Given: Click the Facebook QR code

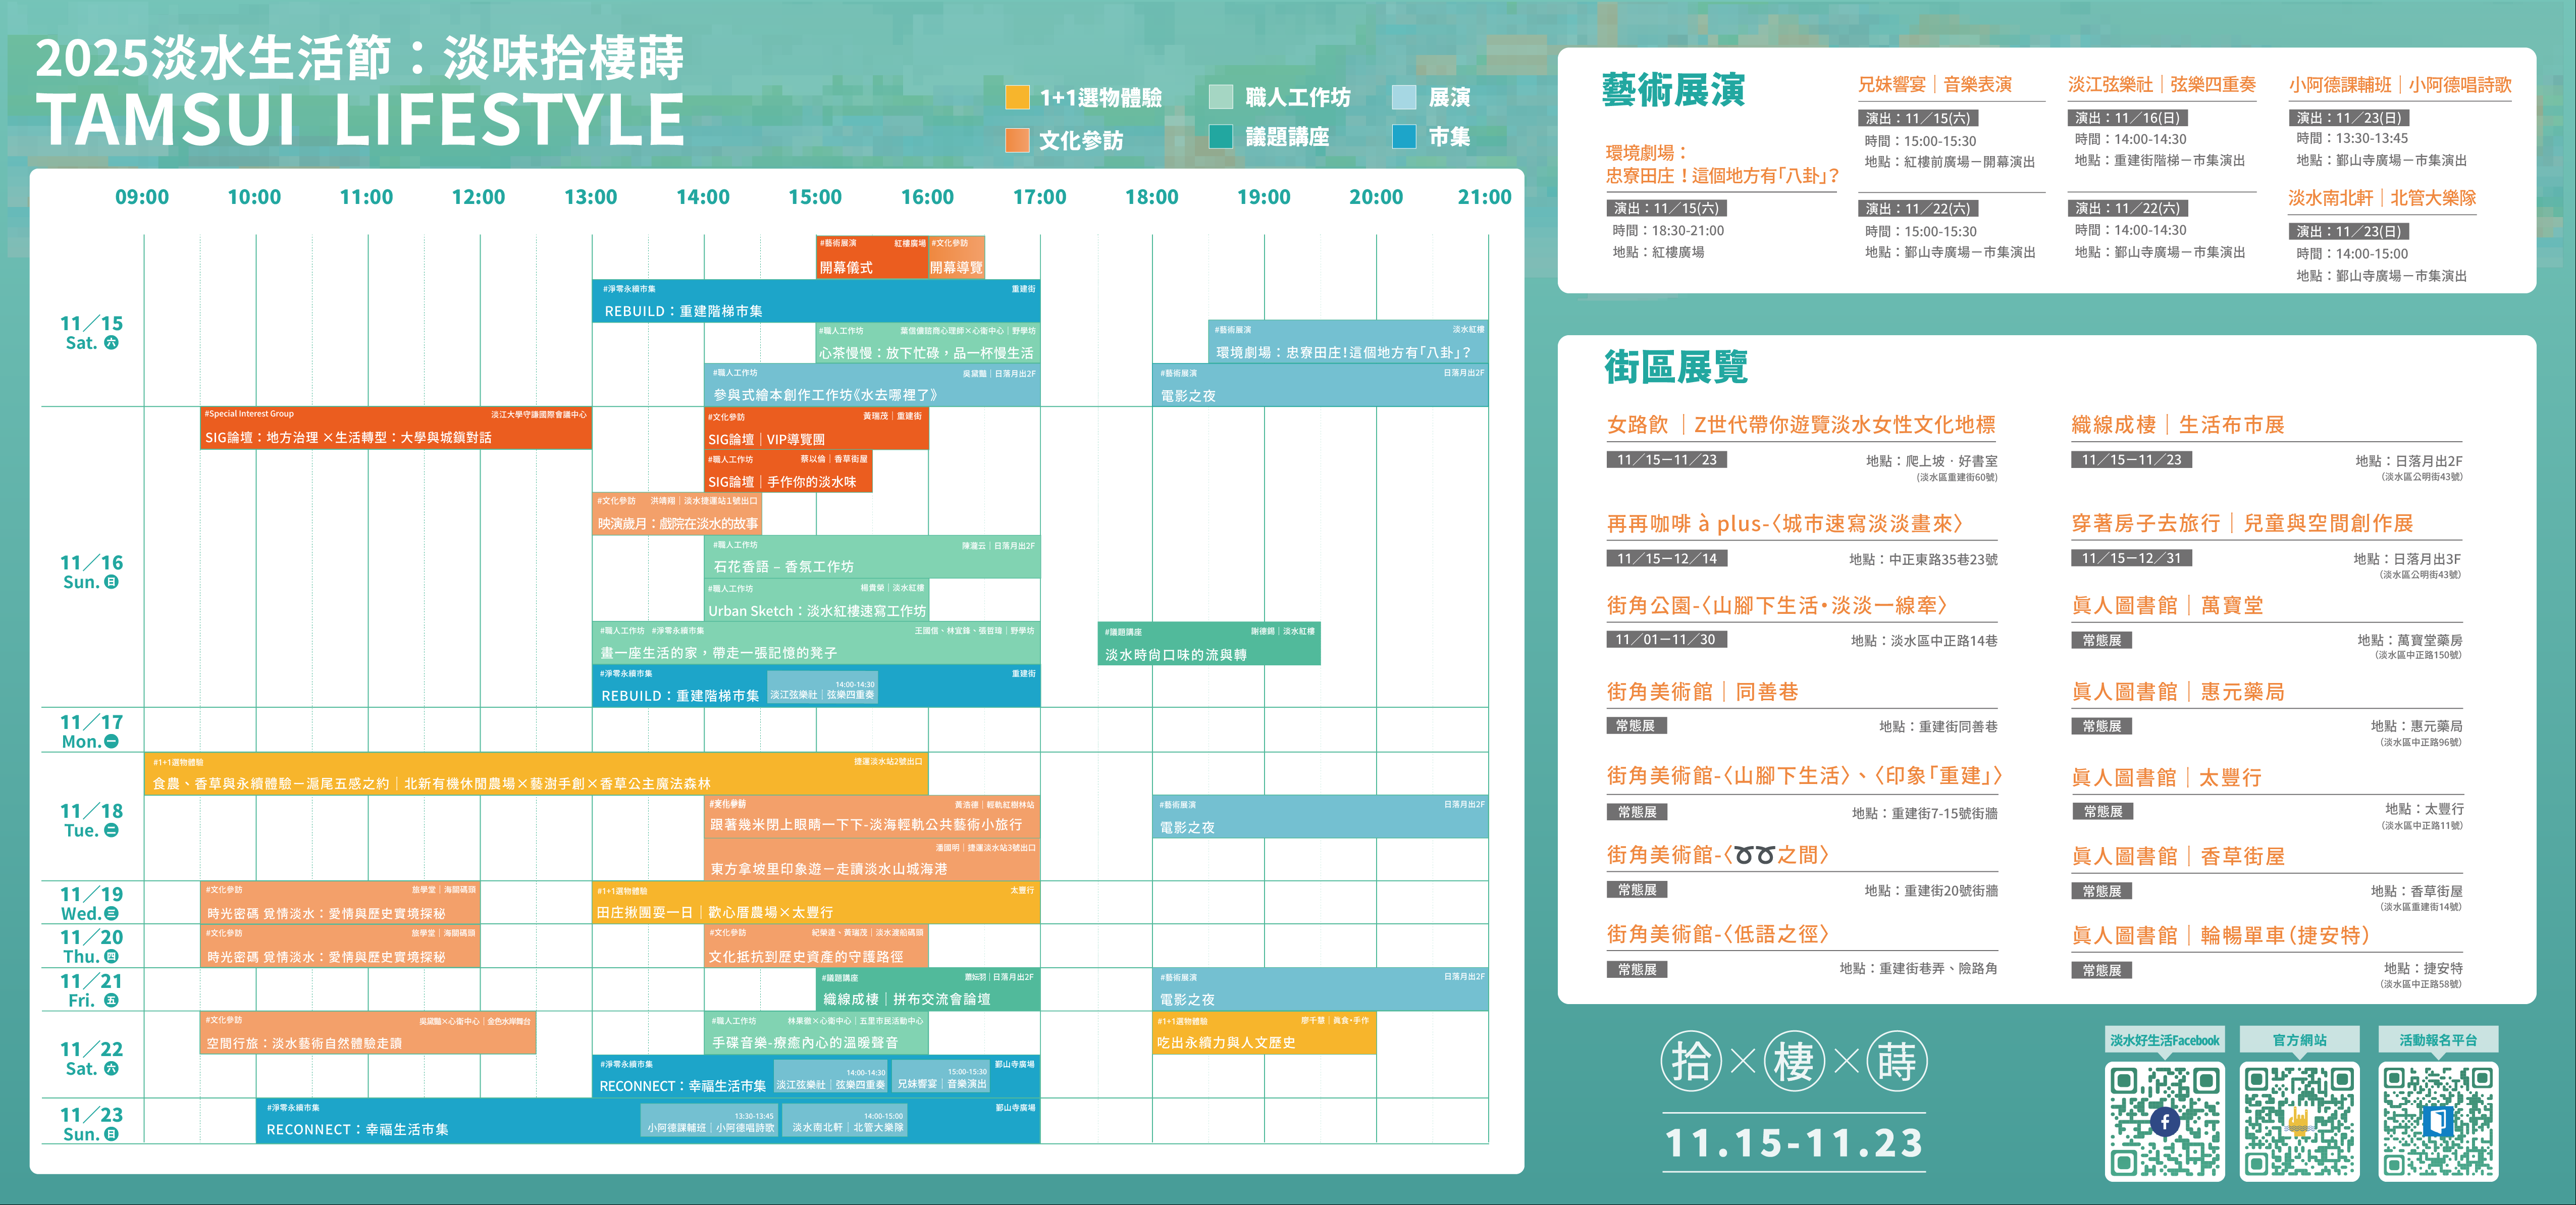Looking at the screenshot, I should [x=2164, y=1121].
